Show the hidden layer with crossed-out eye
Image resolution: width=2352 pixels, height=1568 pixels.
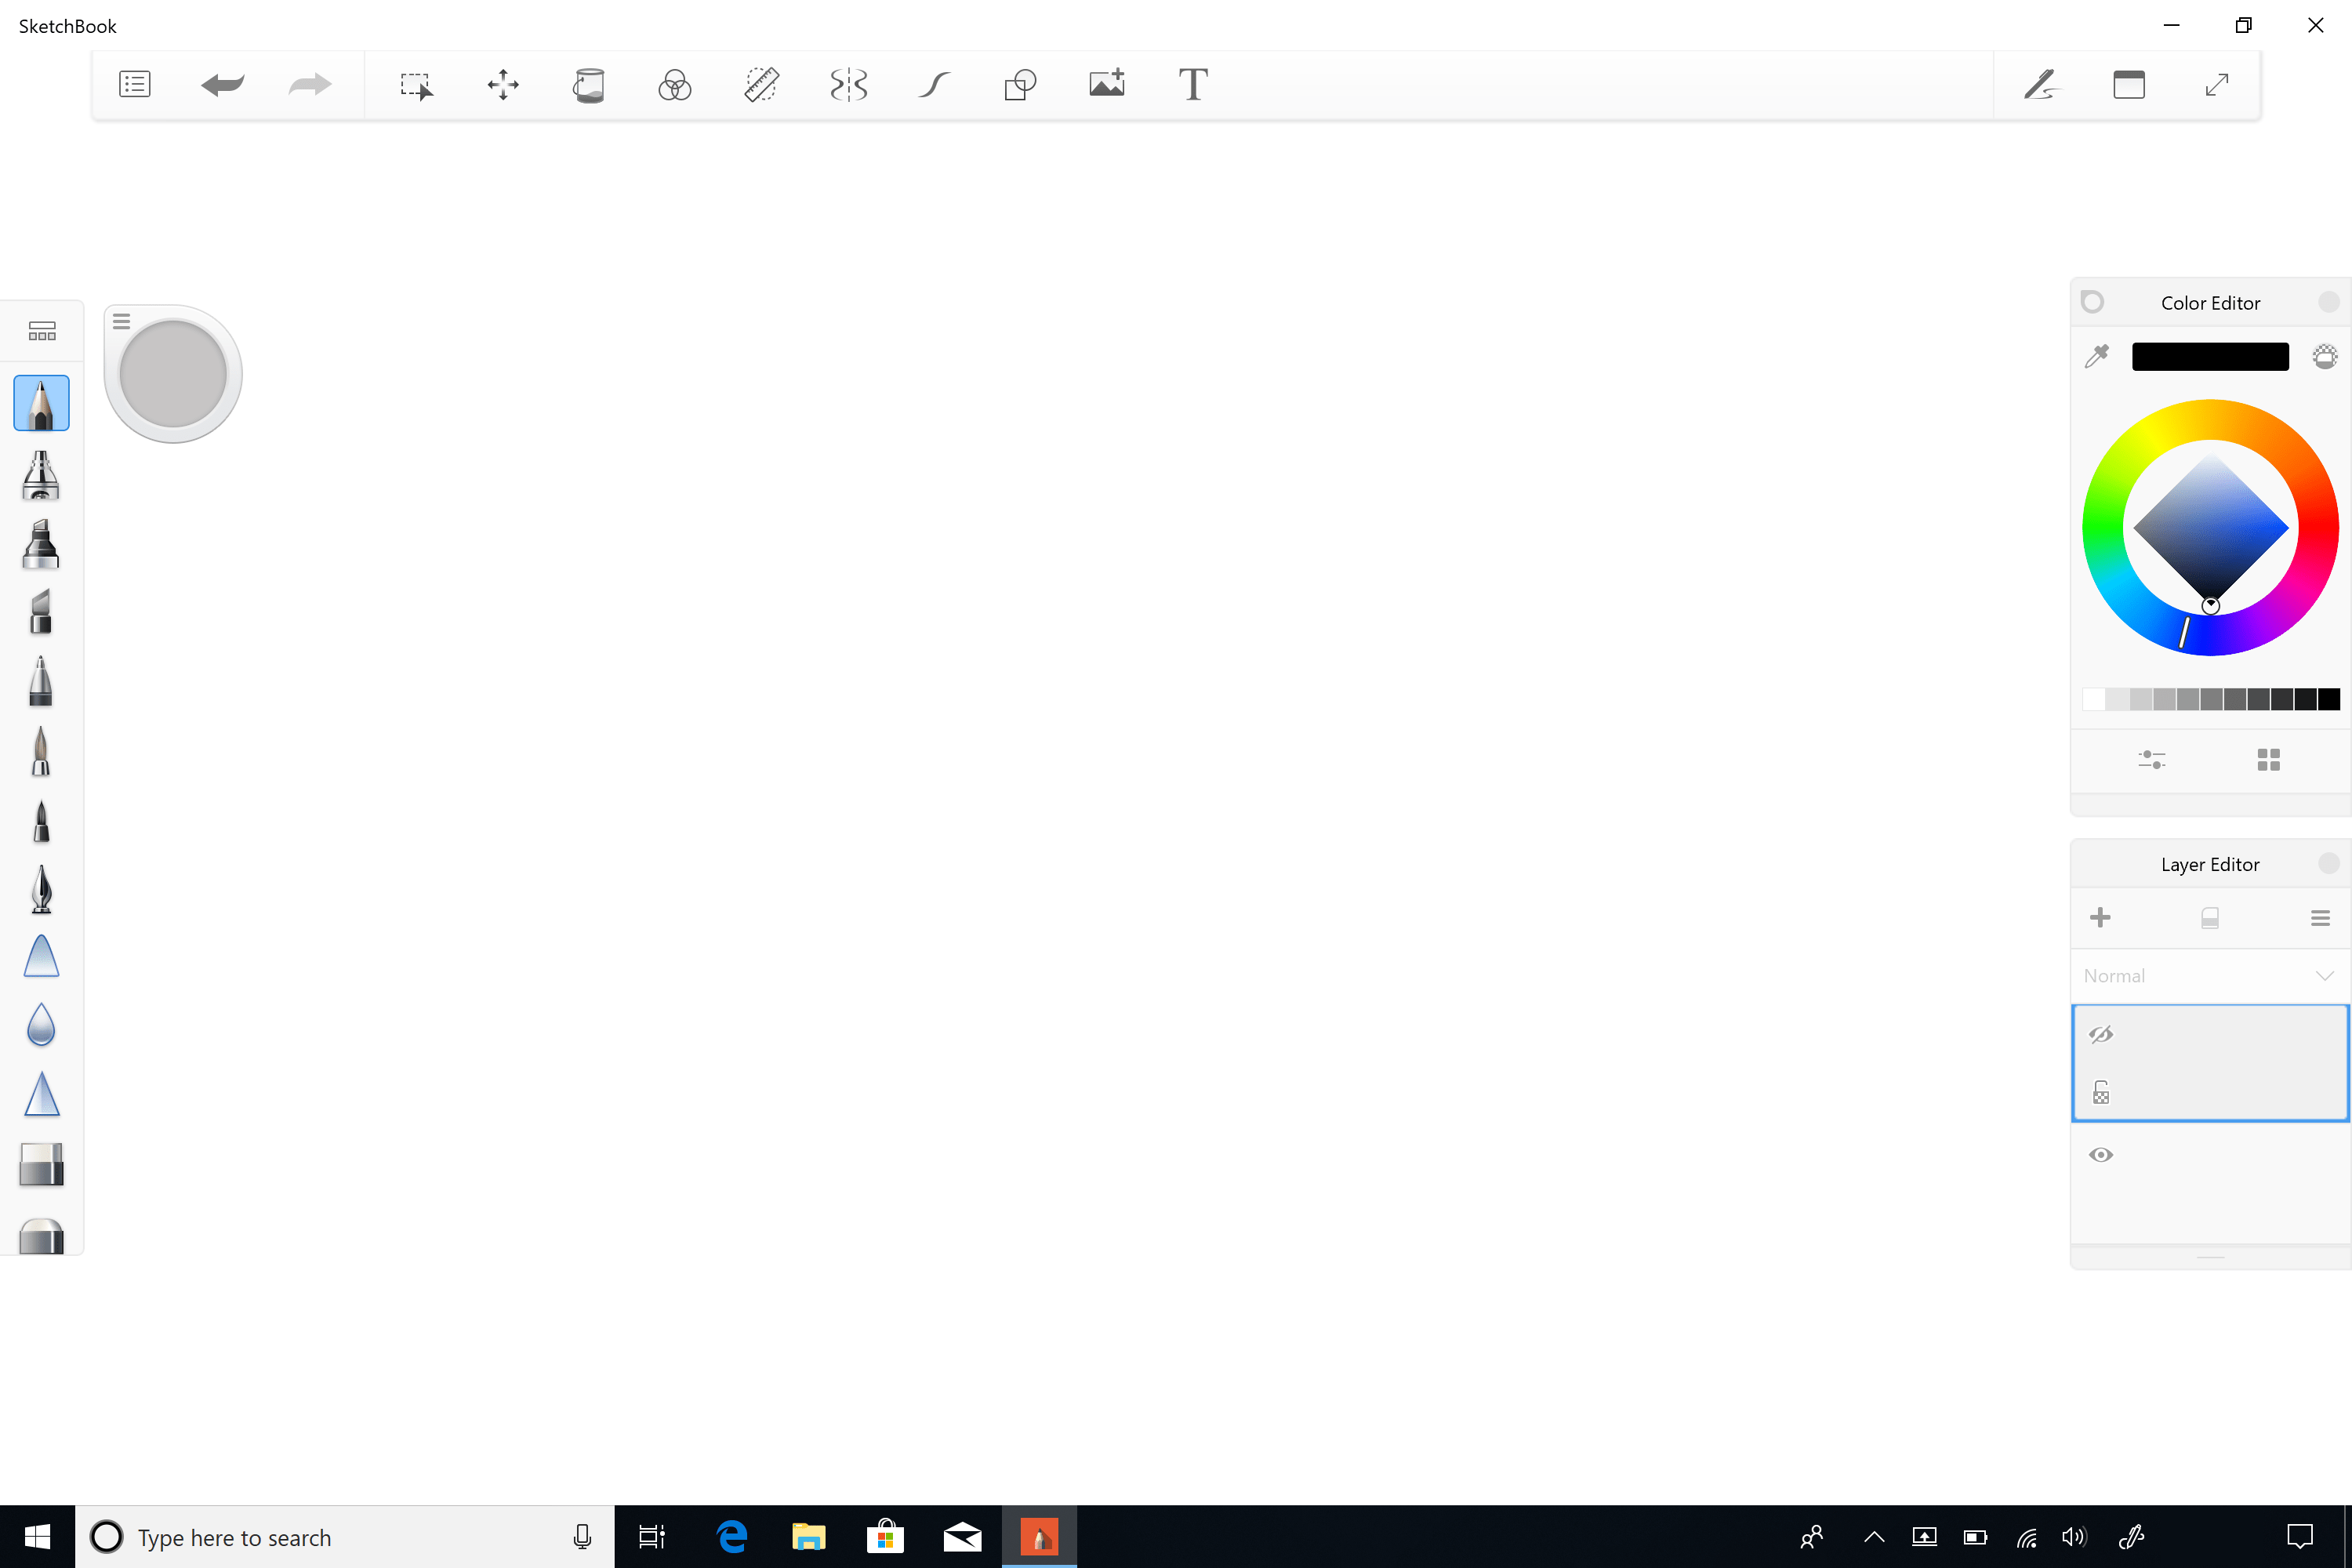[2100, 1034]
